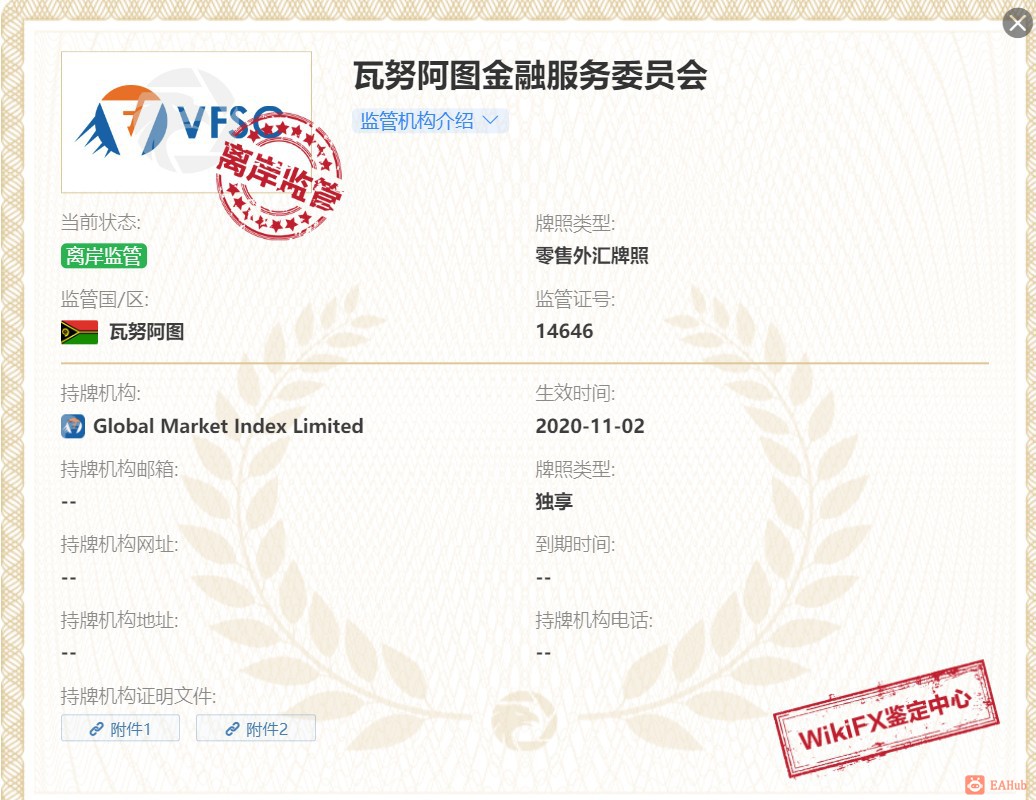Click the 持牌机构地址 label
This screenshot has height=800, width=1036.
coord(120,620)
